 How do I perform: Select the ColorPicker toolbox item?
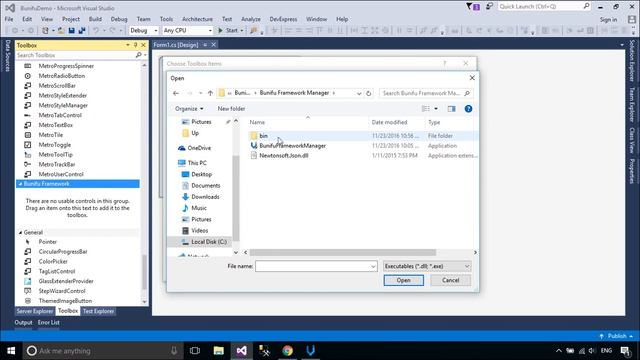click(53, 261)
